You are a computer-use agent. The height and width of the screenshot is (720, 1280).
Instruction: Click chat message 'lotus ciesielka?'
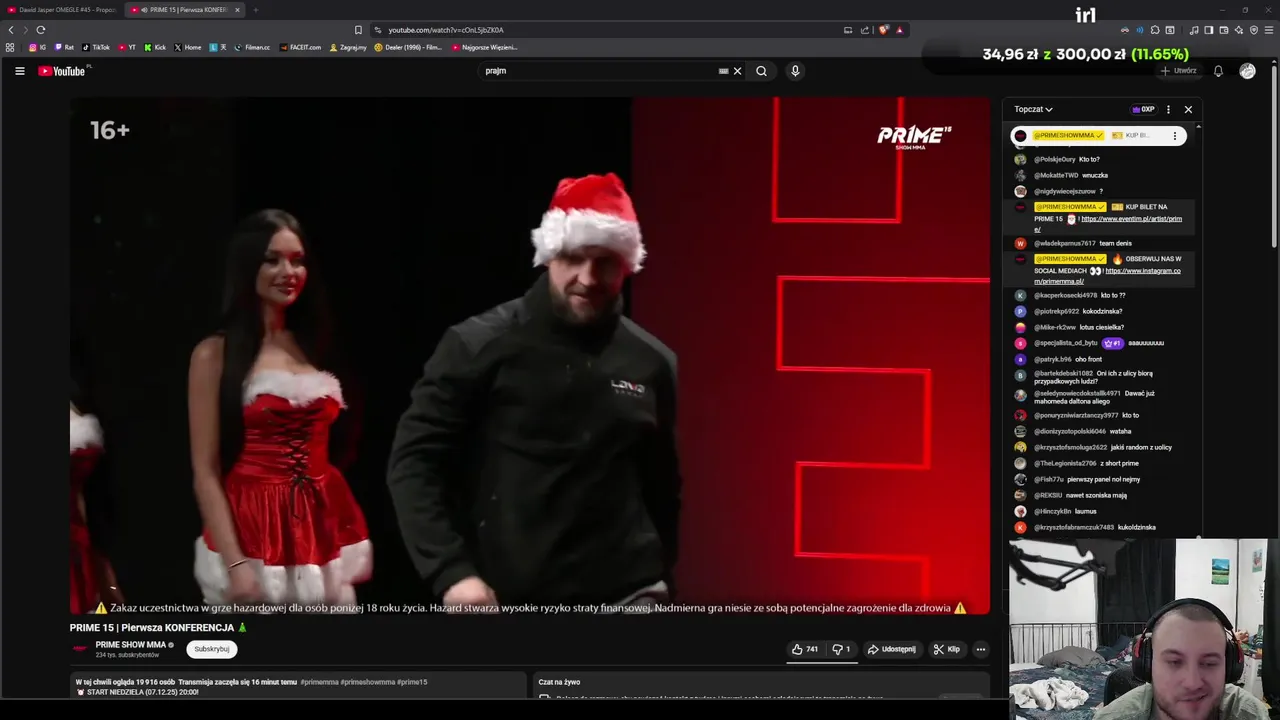(x=1100, y=327)
